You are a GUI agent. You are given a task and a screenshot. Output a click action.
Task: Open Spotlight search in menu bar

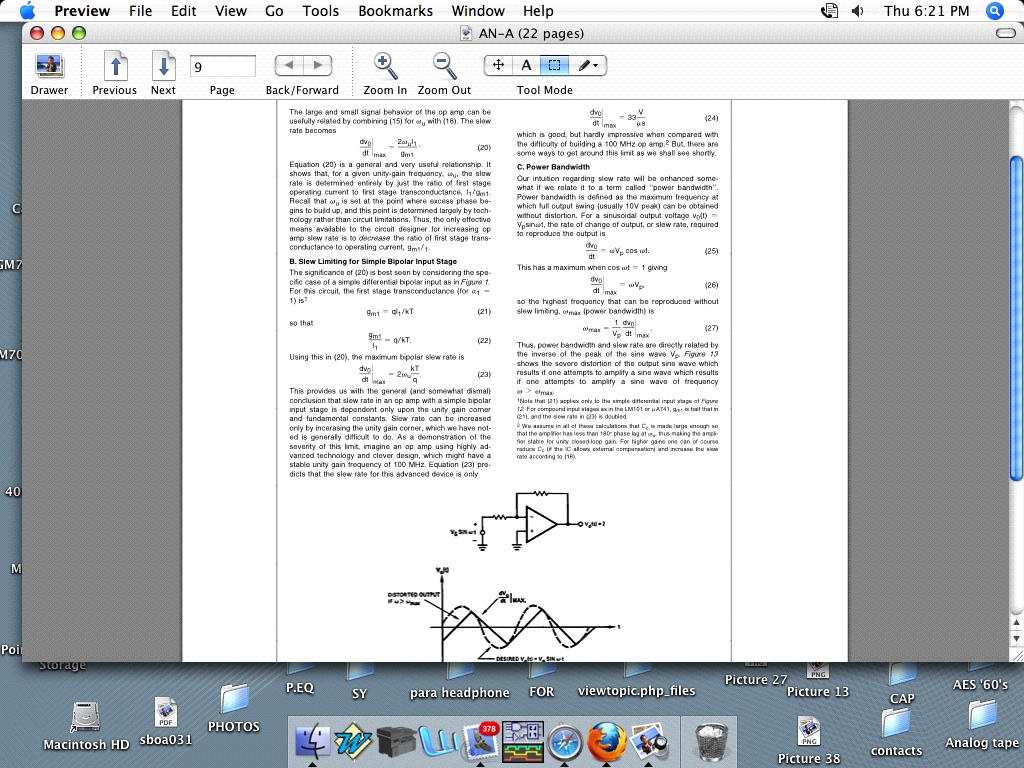coord(995,10)
